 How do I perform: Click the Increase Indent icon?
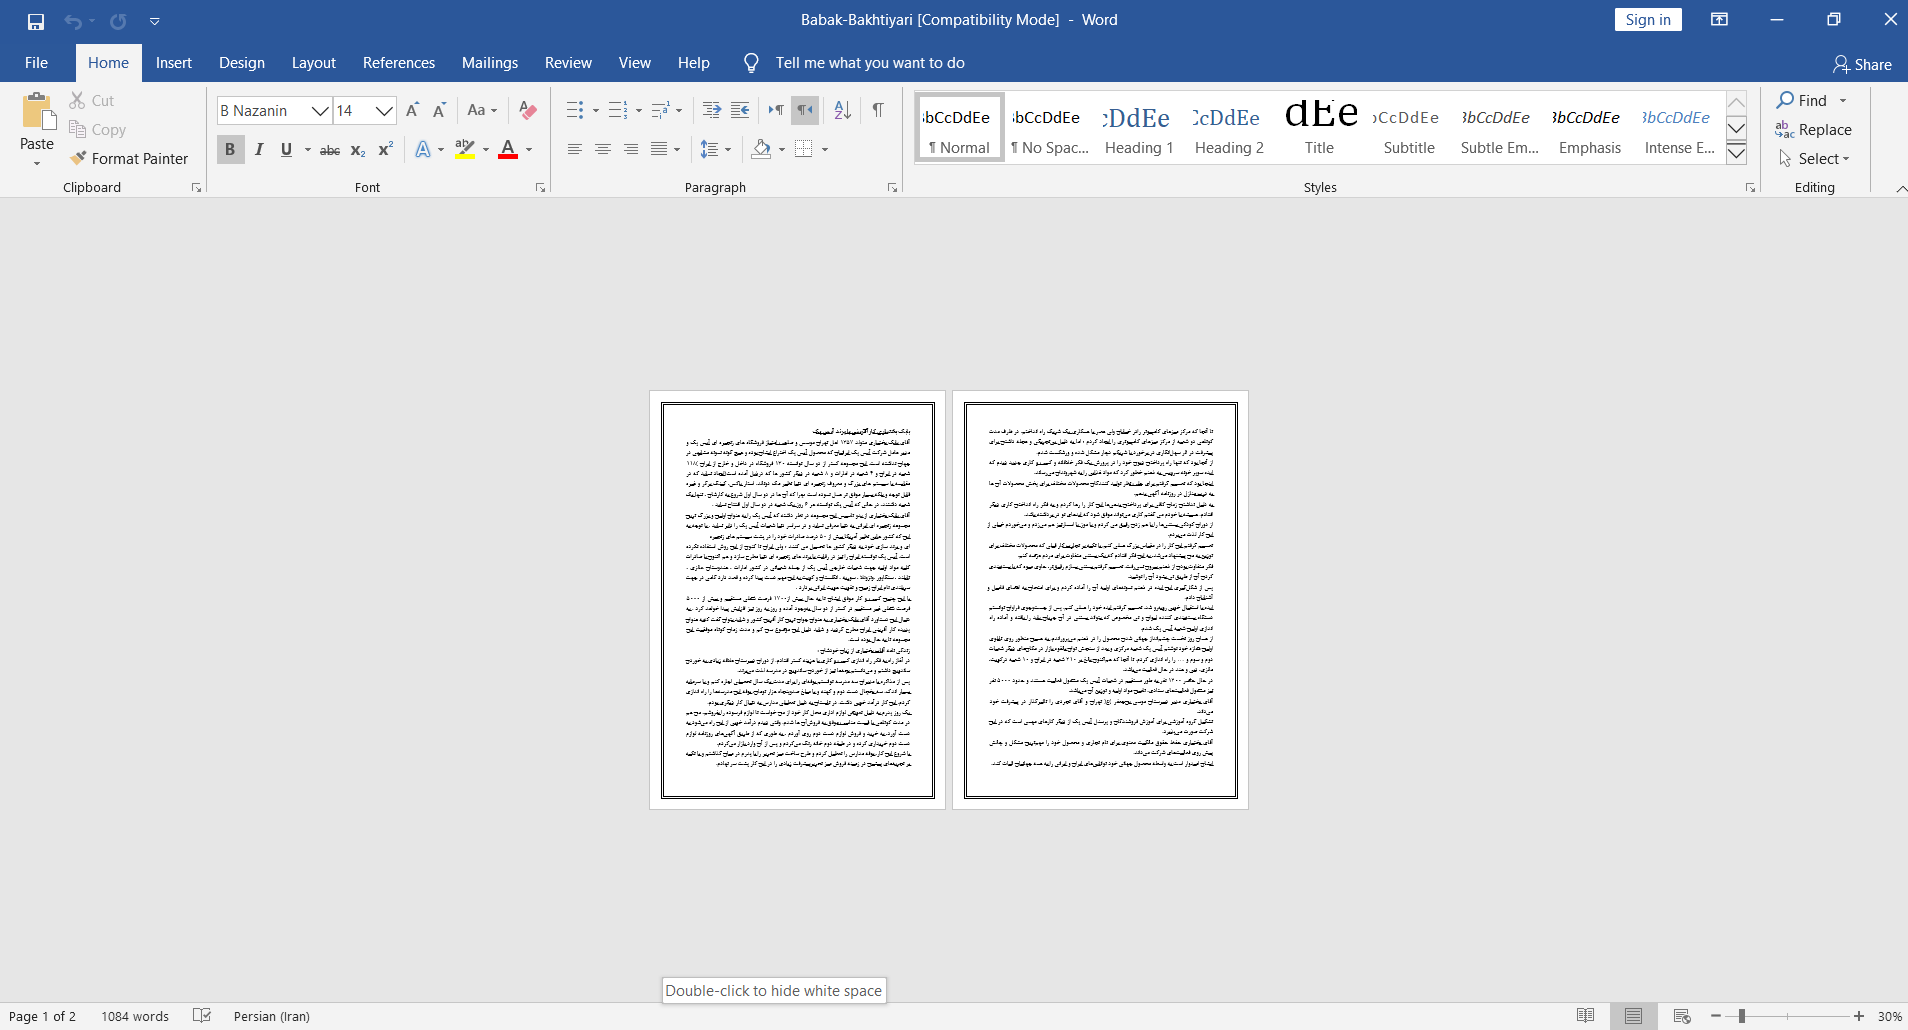740,110
